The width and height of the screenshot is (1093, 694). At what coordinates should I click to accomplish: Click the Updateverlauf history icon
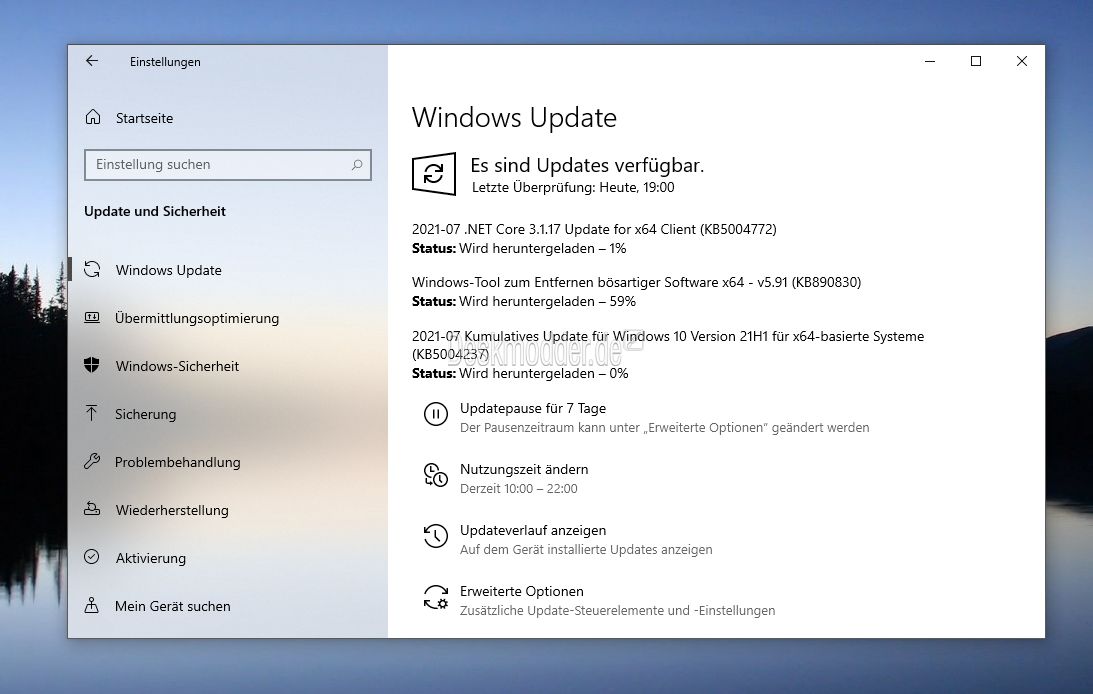tap(436, 536)
